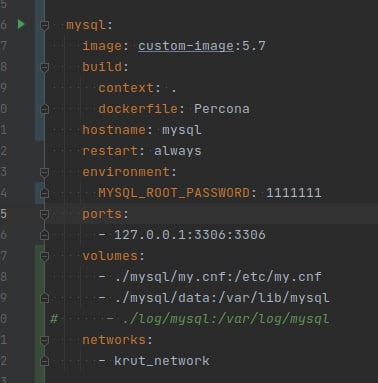Click the fold end marker beside krut_network
This screenshot has height=383, width=378.
click(x=44, y=361)
